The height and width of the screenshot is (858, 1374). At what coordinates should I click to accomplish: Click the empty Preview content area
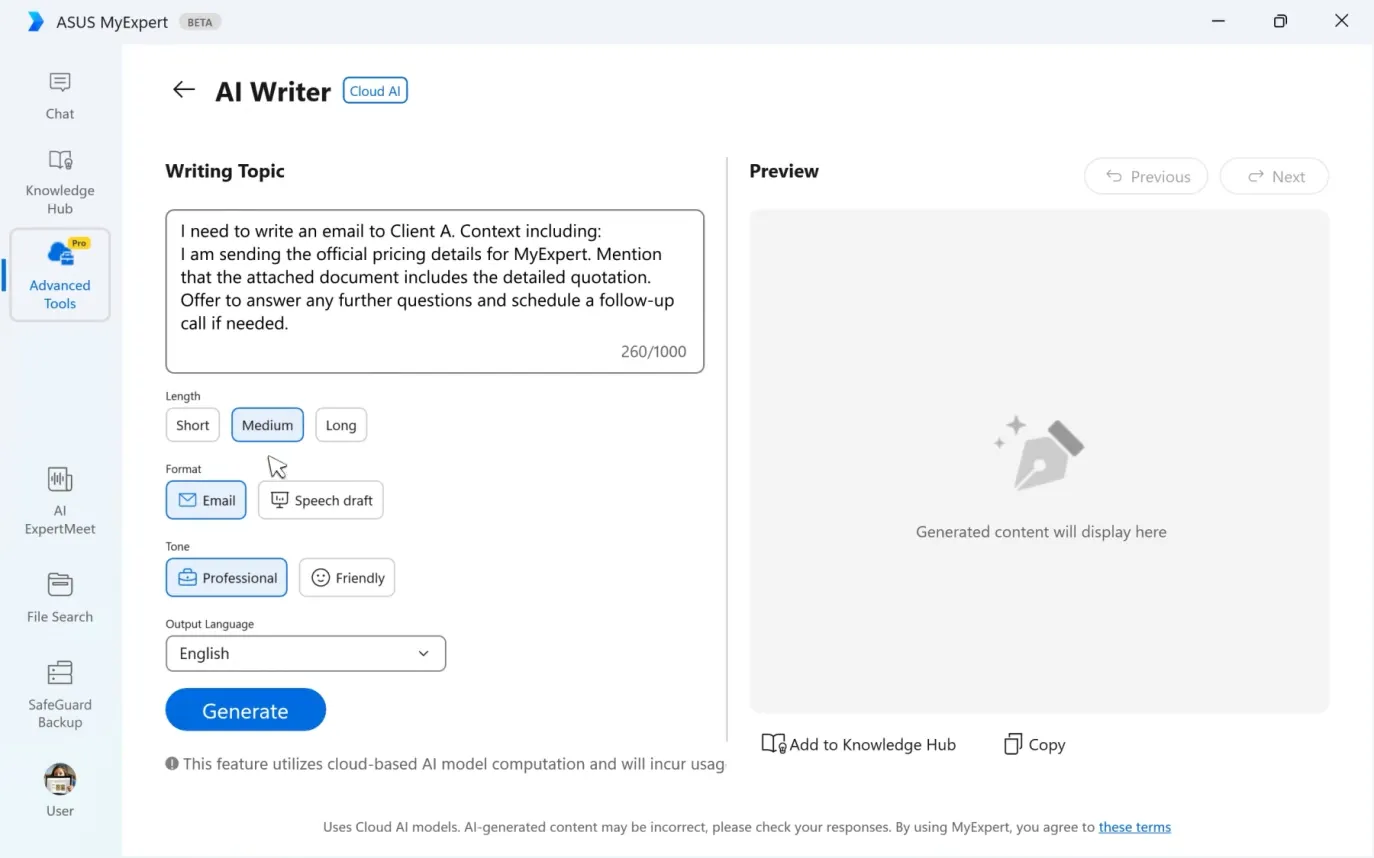point(1039,461)
